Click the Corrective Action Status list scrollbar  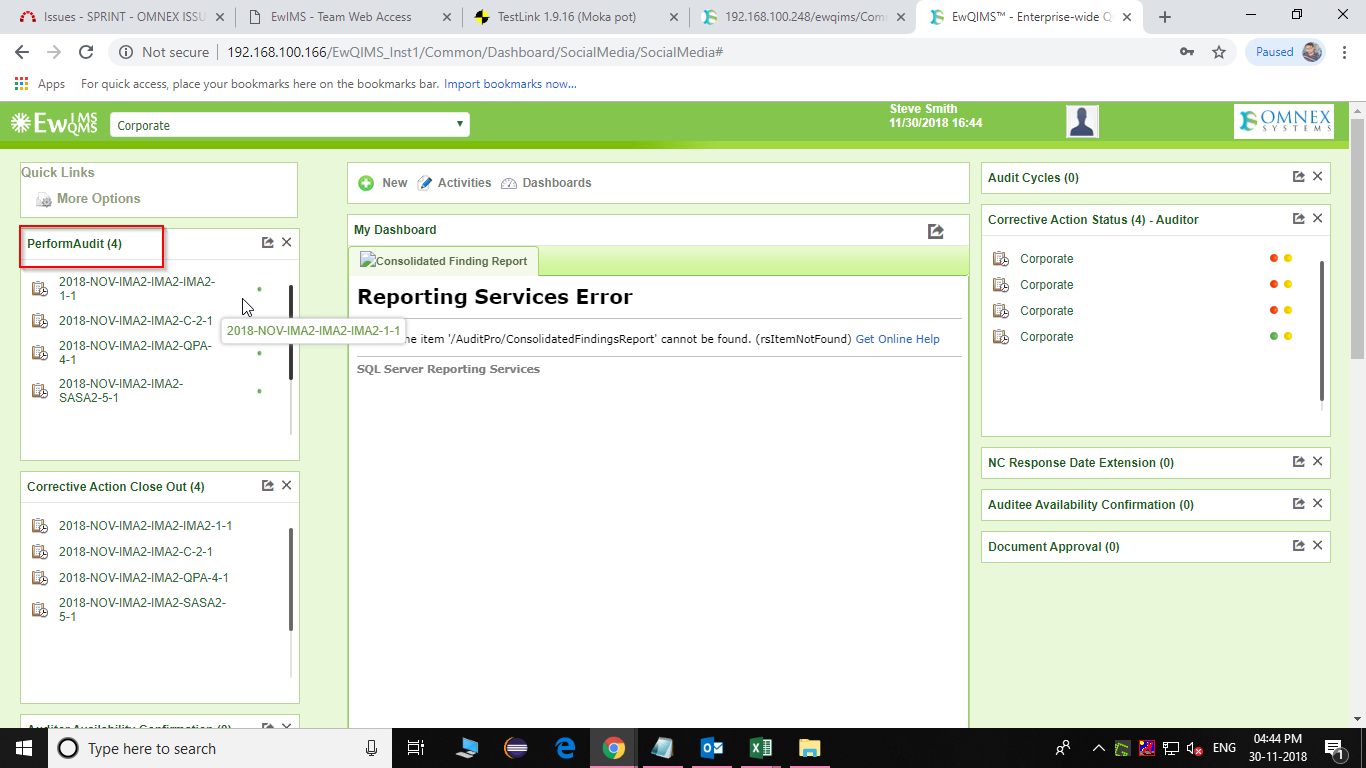pyautogui.click(x=1322, y=331)
